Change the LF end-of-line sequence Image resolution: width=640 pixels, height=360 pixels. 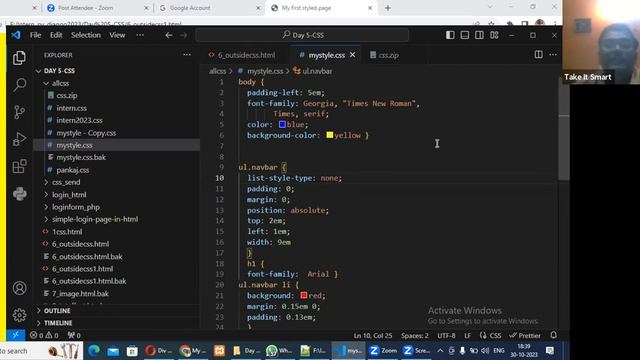tap(467, 336)
